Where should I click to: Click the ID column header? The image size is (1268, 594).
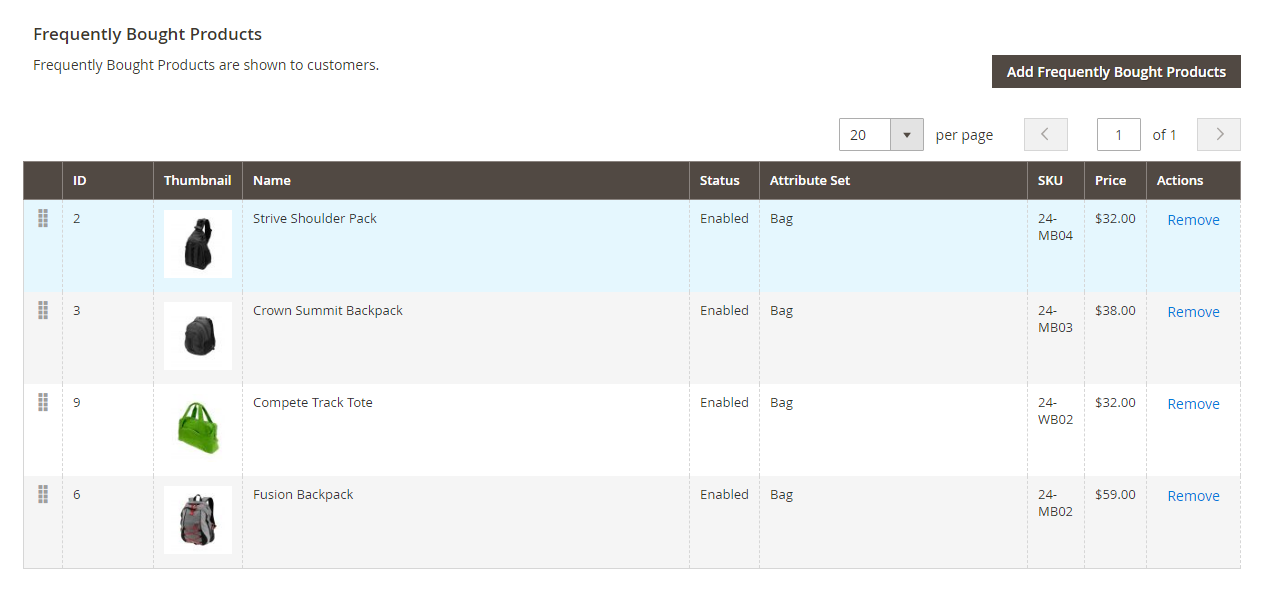pyautogui.click(x=108, y=180)
